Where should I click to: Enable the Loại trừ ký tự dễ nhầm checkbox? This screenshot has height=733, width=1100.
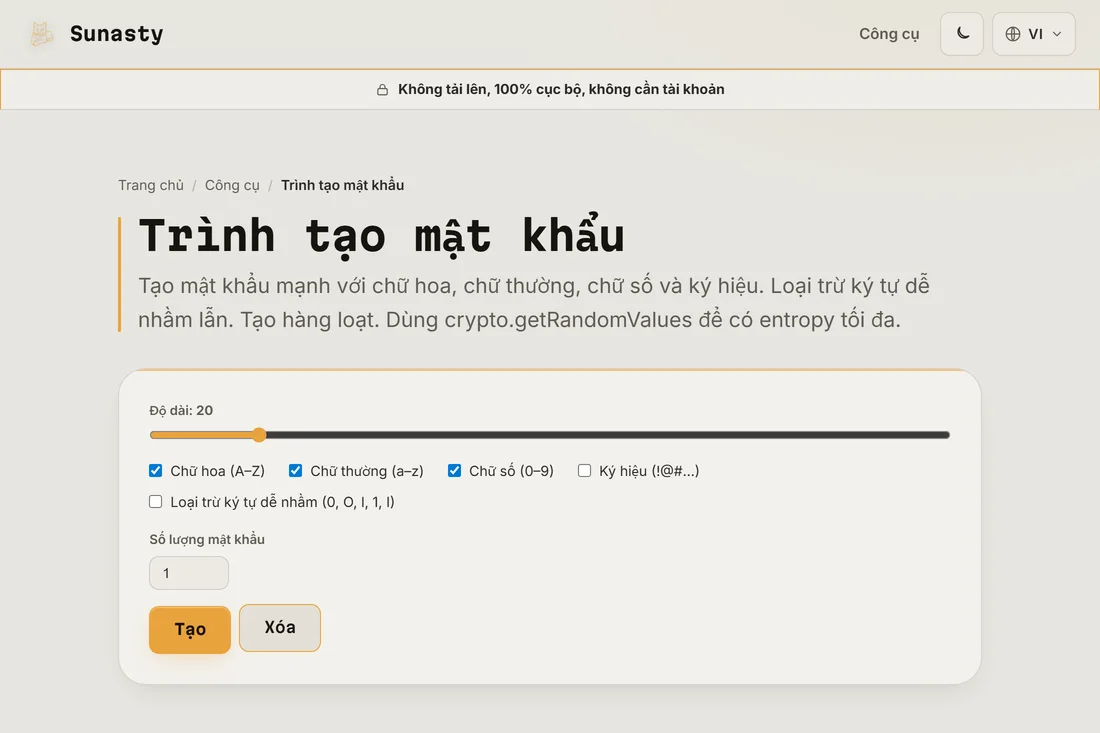pyautogui.click(x=156, y=502)
